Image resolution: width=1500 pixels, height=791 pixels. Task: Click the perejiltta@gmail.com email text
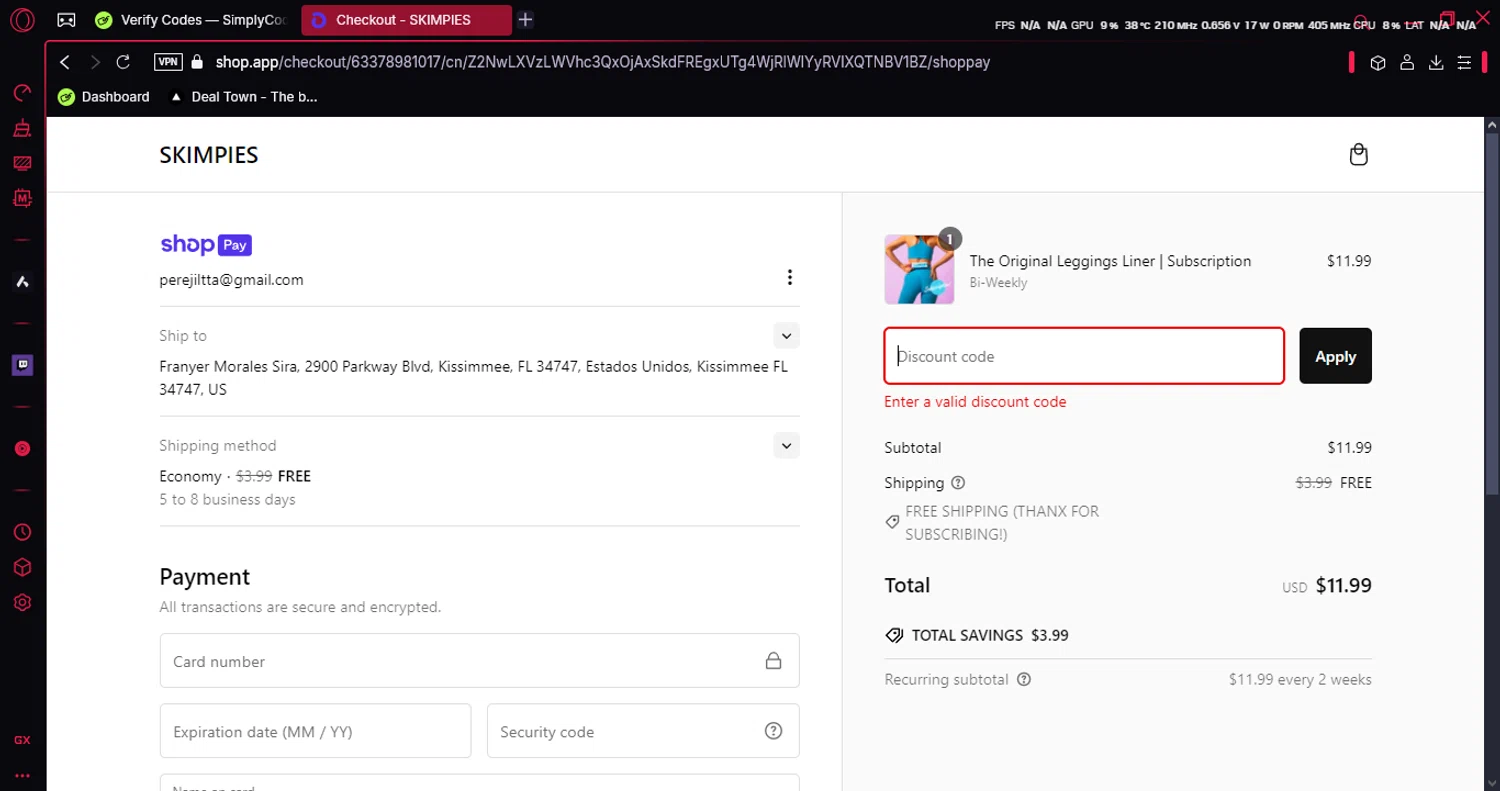point(231,280)
